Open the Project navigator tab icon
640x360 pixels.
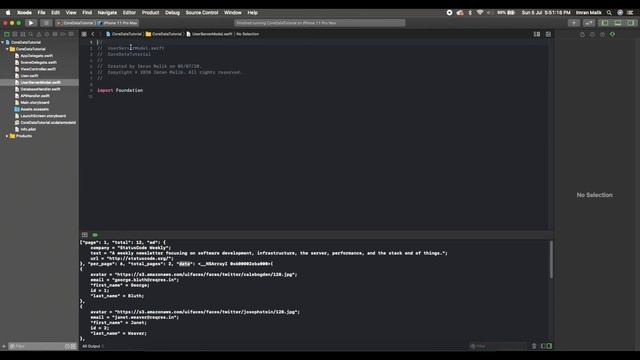click(7, 34)
